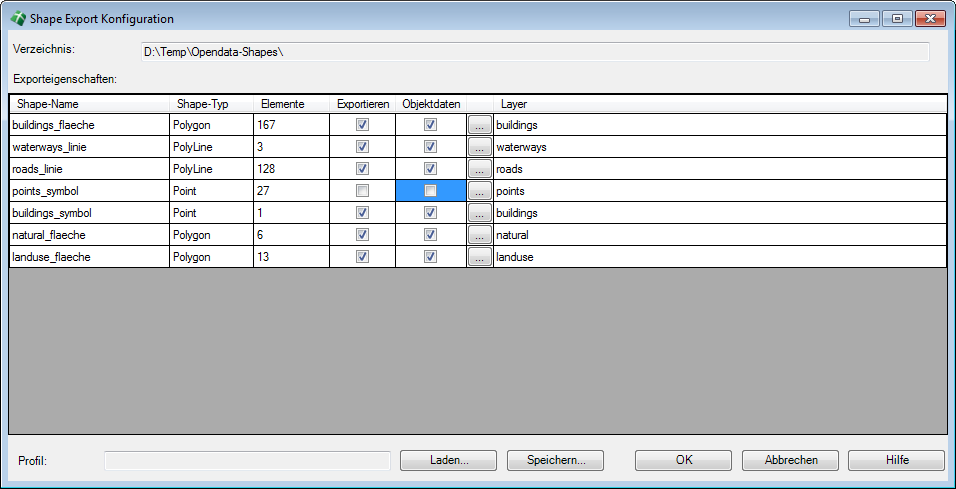Uncheck Exportieren for buildings_flaeche

tap(363, 125)
